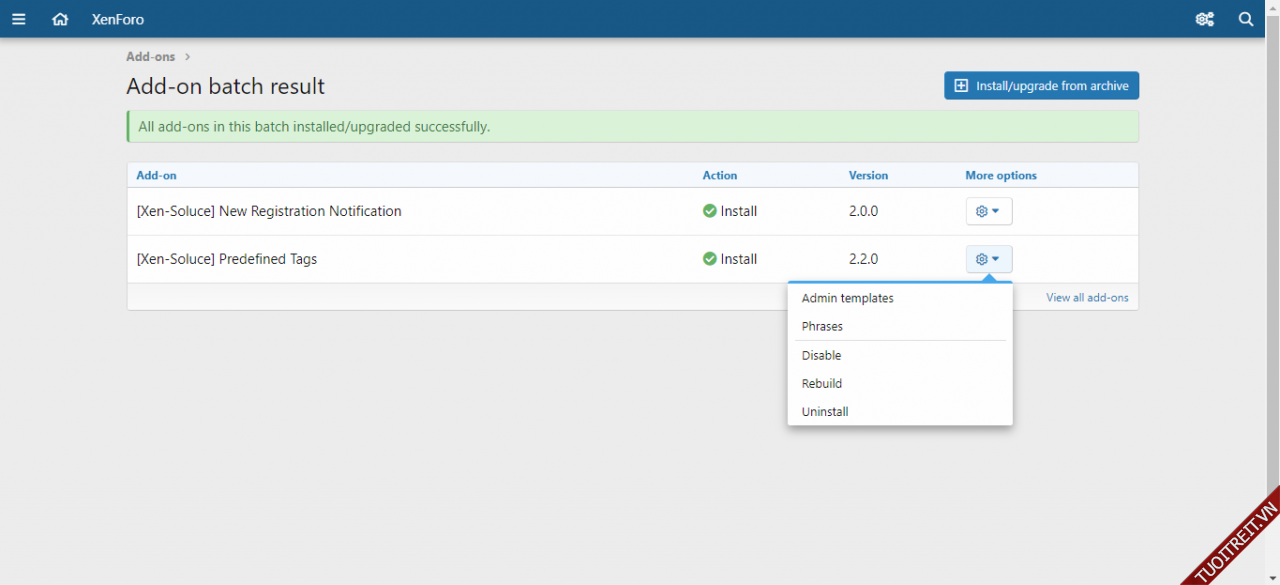
Task: Click the [Xen-Soluce] New Registration Notification row
Action: (x=269, y=211)
